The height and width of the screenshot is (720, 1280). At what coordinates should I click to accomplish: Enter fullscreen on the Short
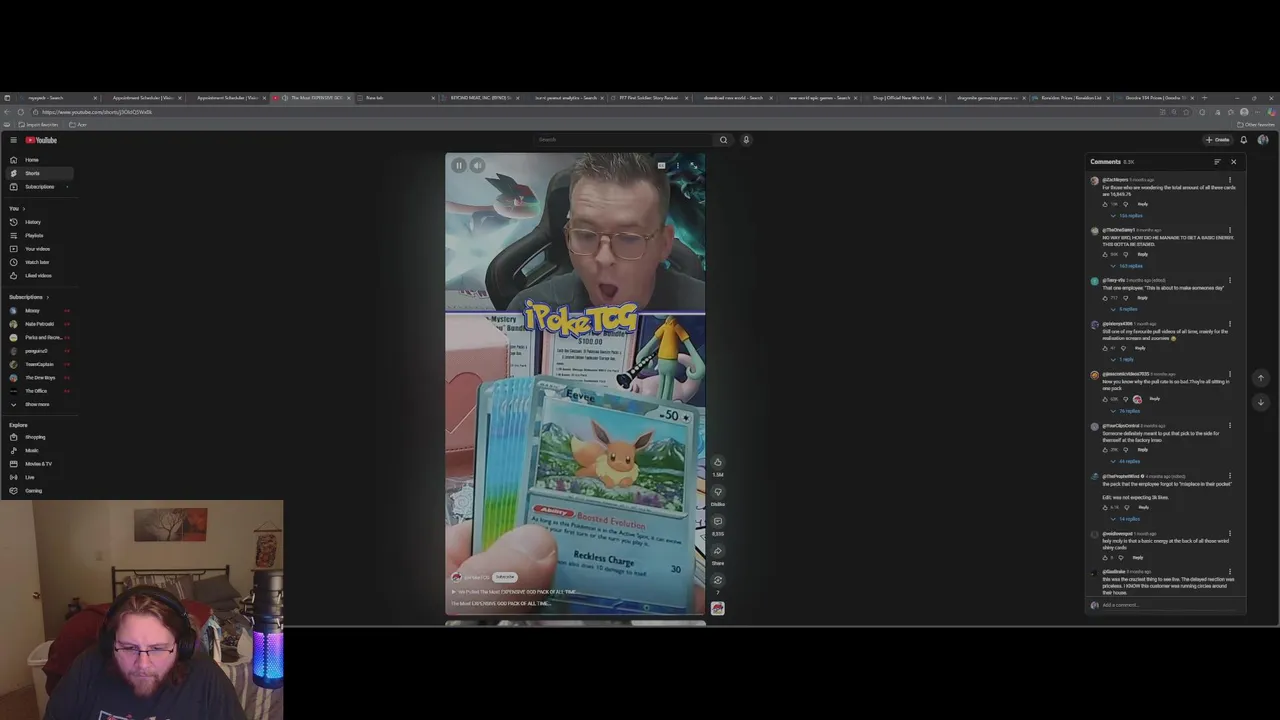693,166
